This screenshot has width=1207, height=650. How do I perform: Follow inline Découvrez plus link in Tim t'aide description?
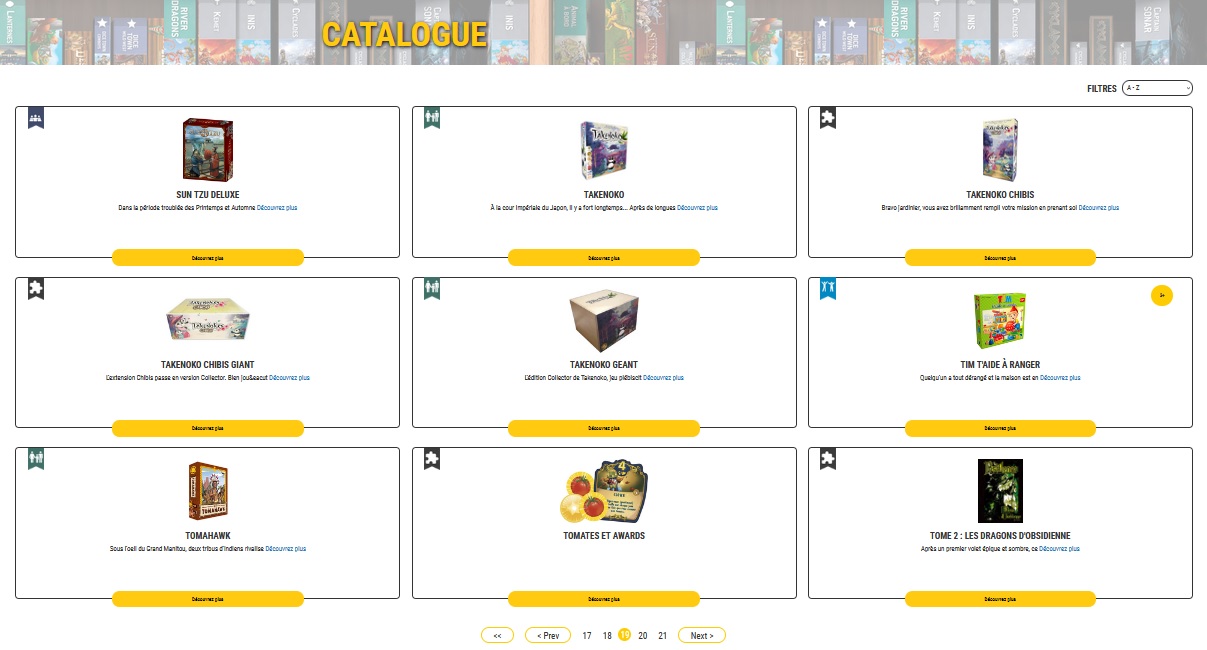[1060, 378]
